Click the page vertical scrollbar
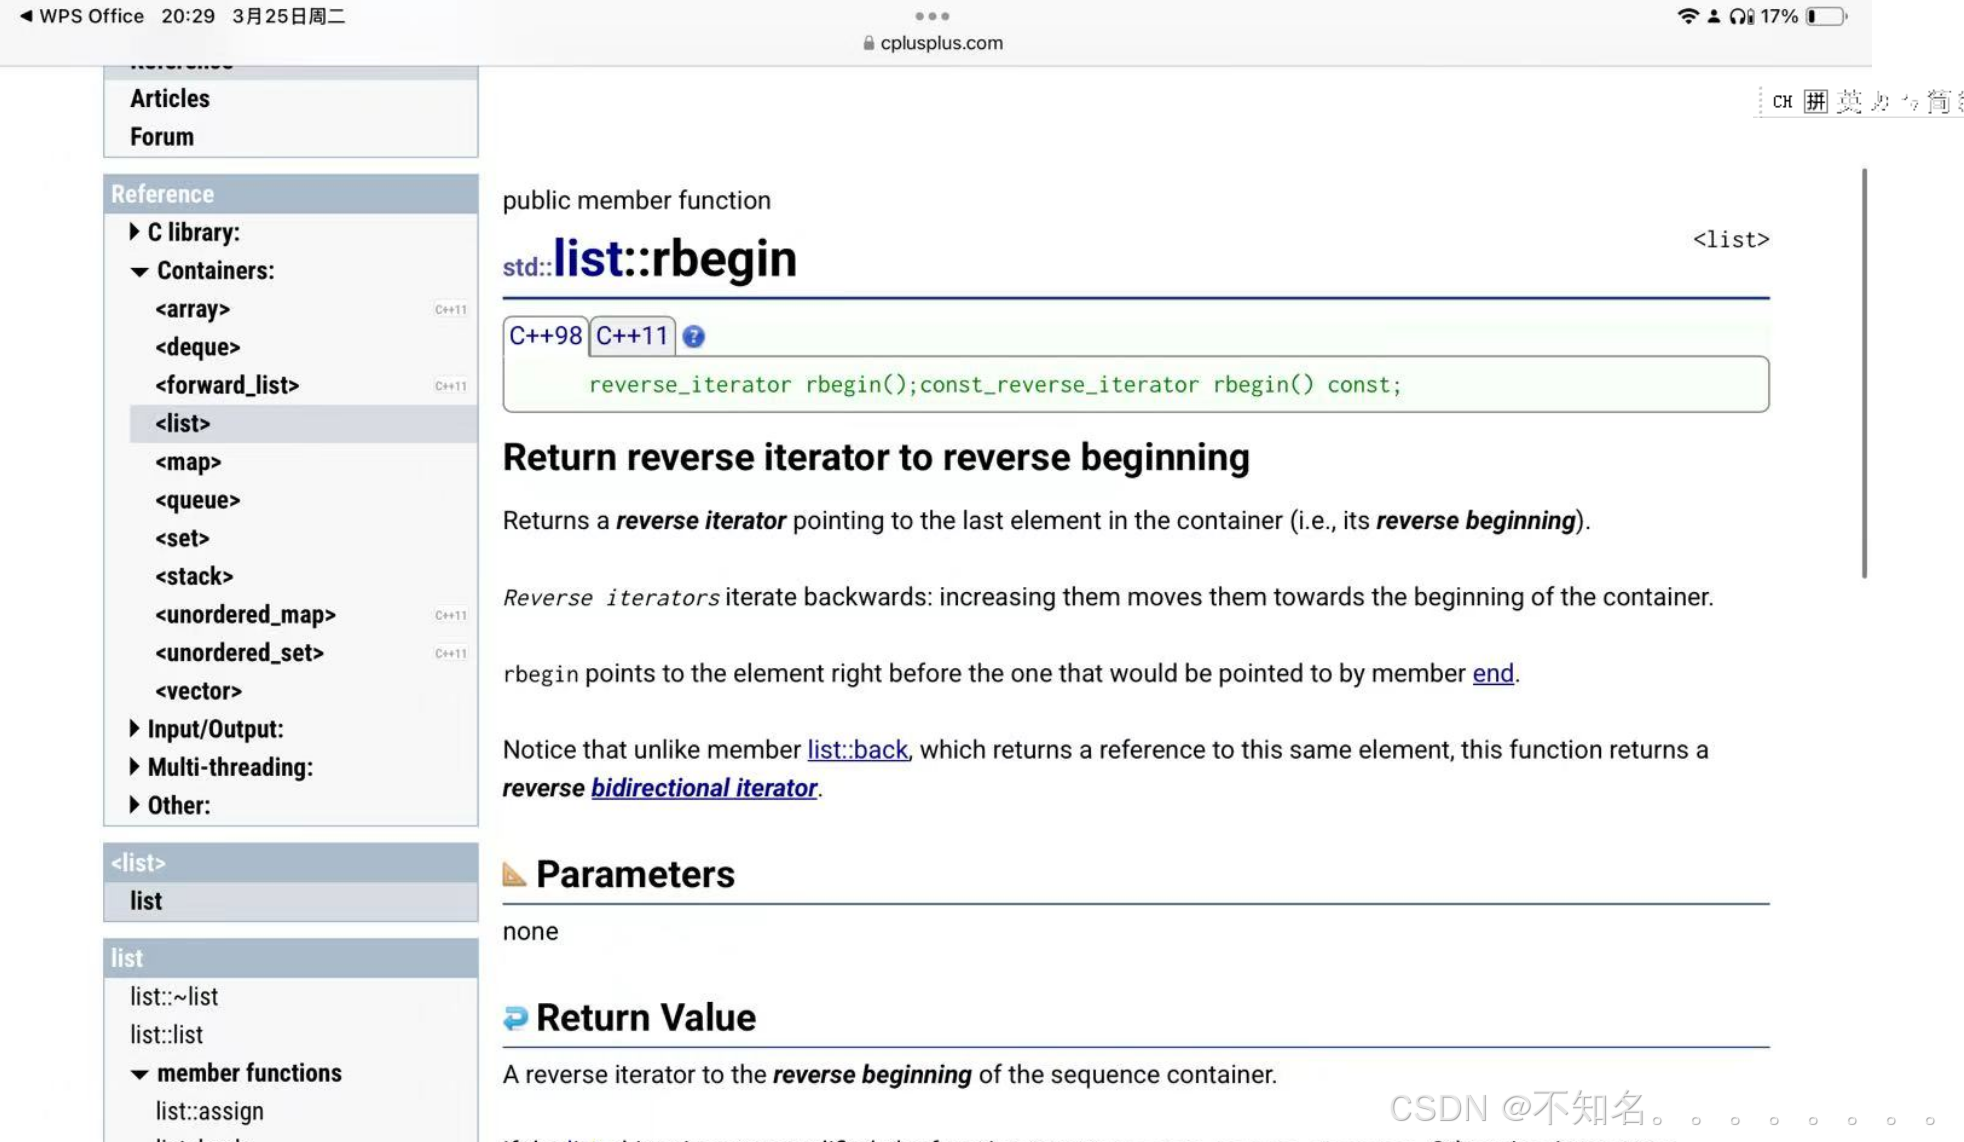This screenshot has width=1964, height=1142. tap(1864, 373)
